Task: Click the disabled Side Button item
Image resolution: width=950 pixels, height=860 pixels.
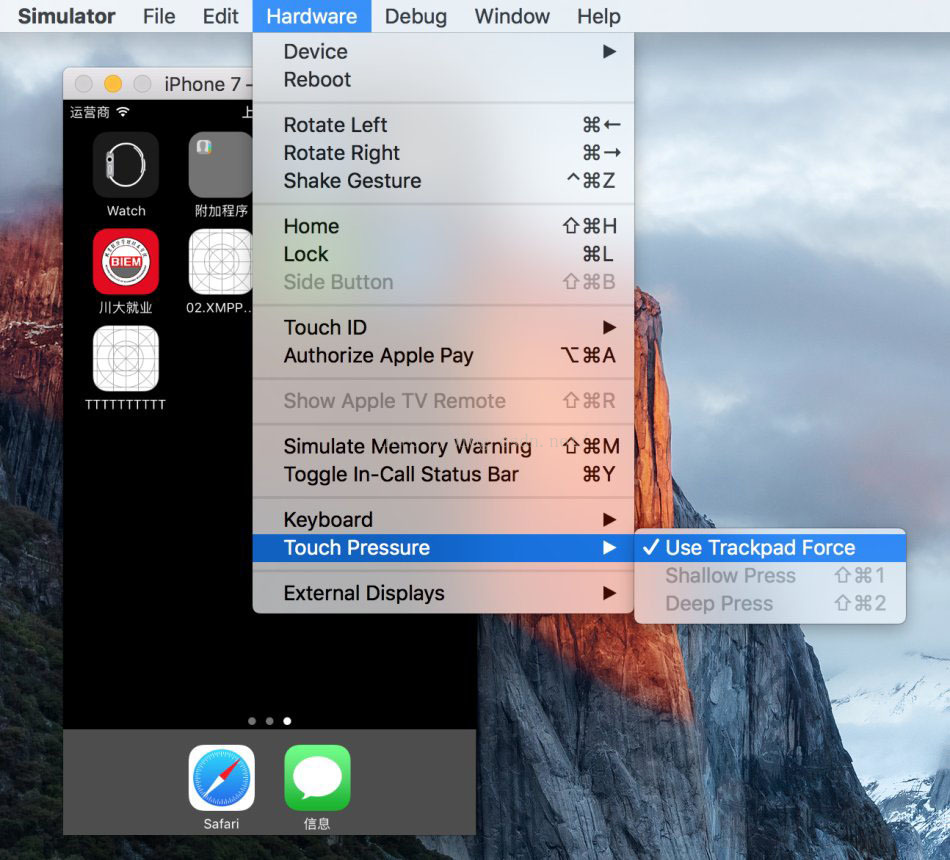Action: point(443,282)
